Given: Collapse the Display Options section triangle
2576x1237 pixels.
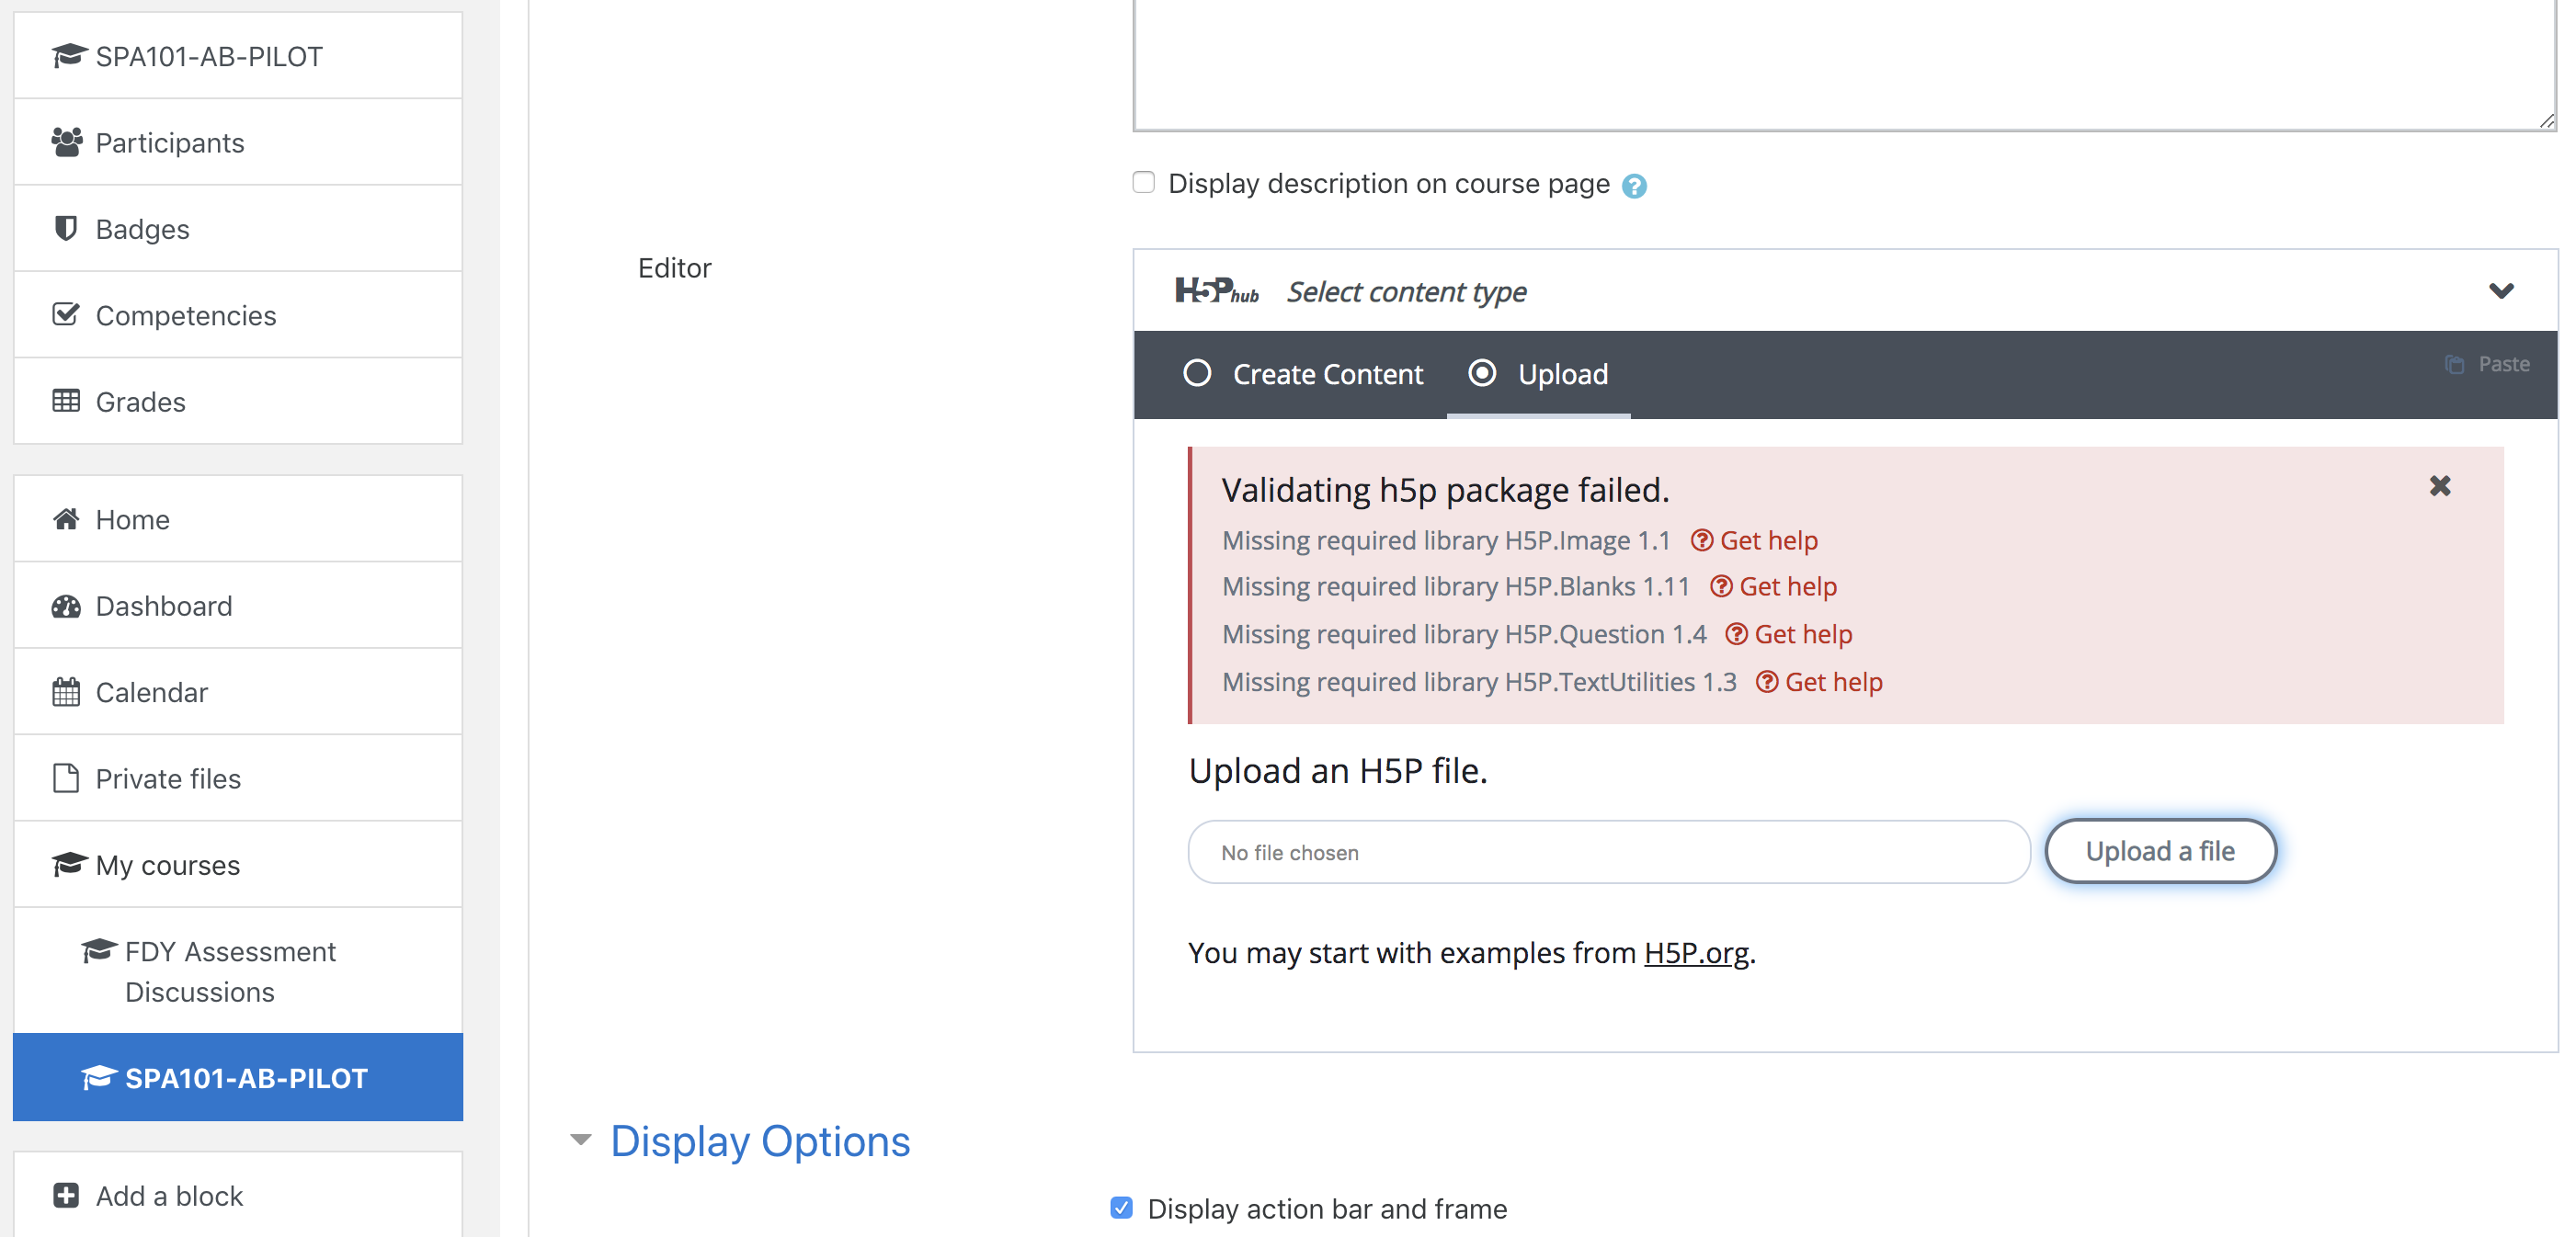Looking at the screenshot, I should (581, 1140).
